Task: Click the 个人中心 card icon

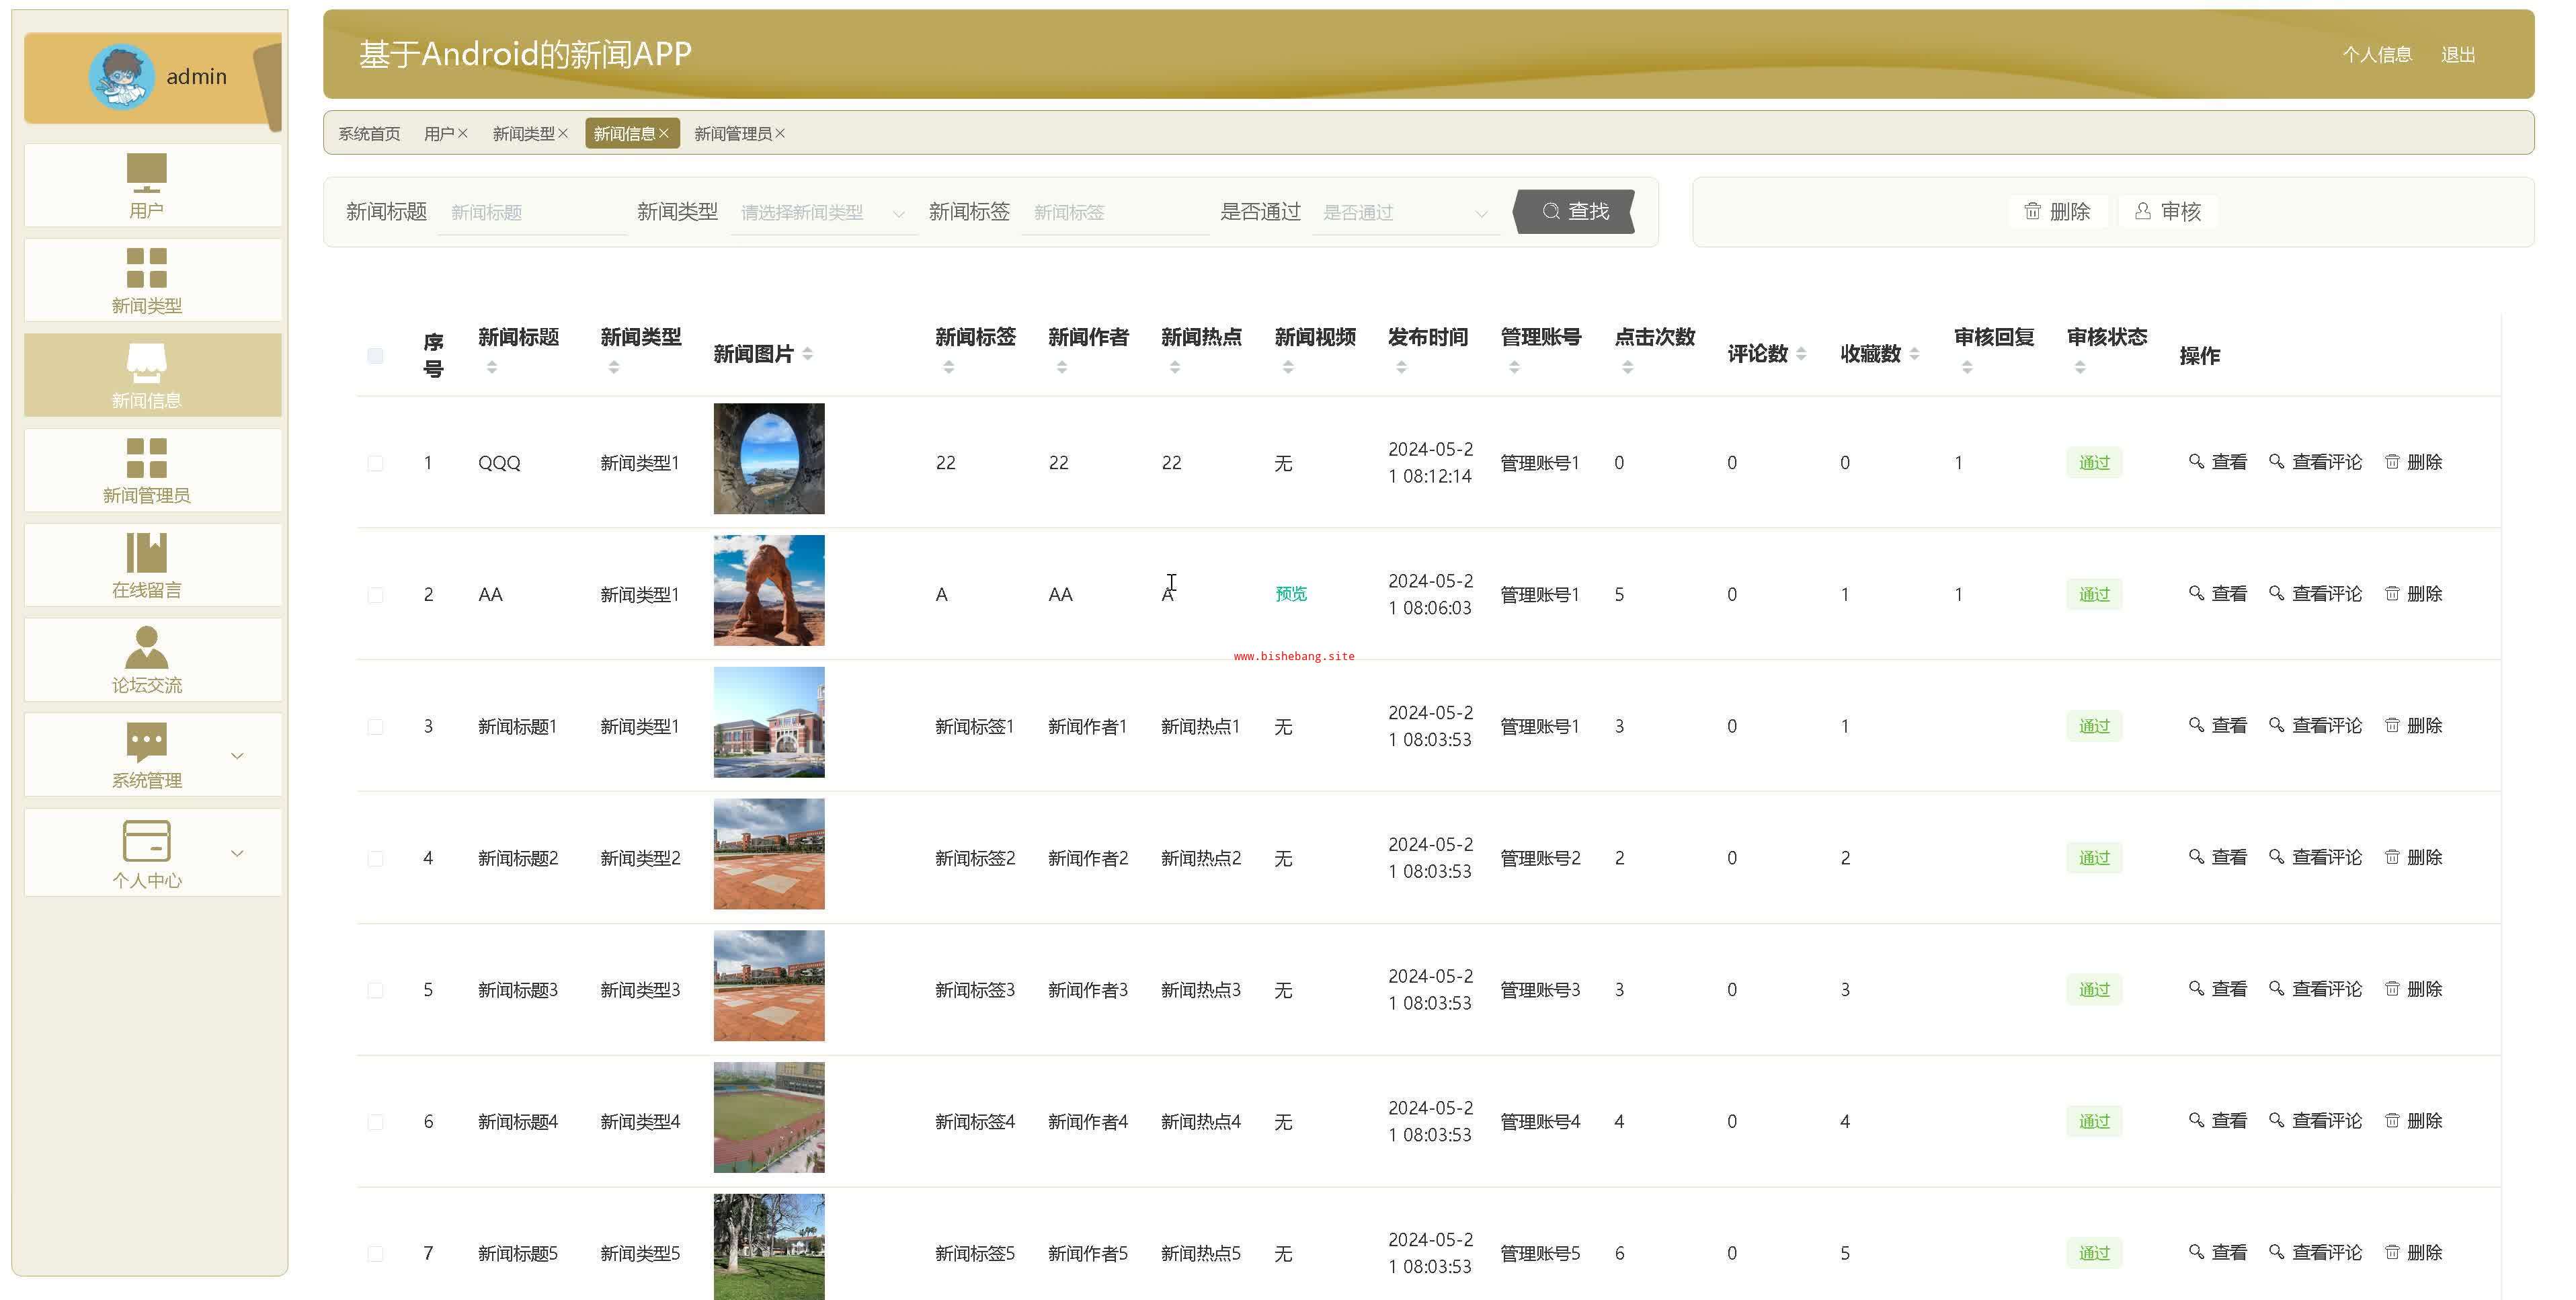Action: pos(146,841)
